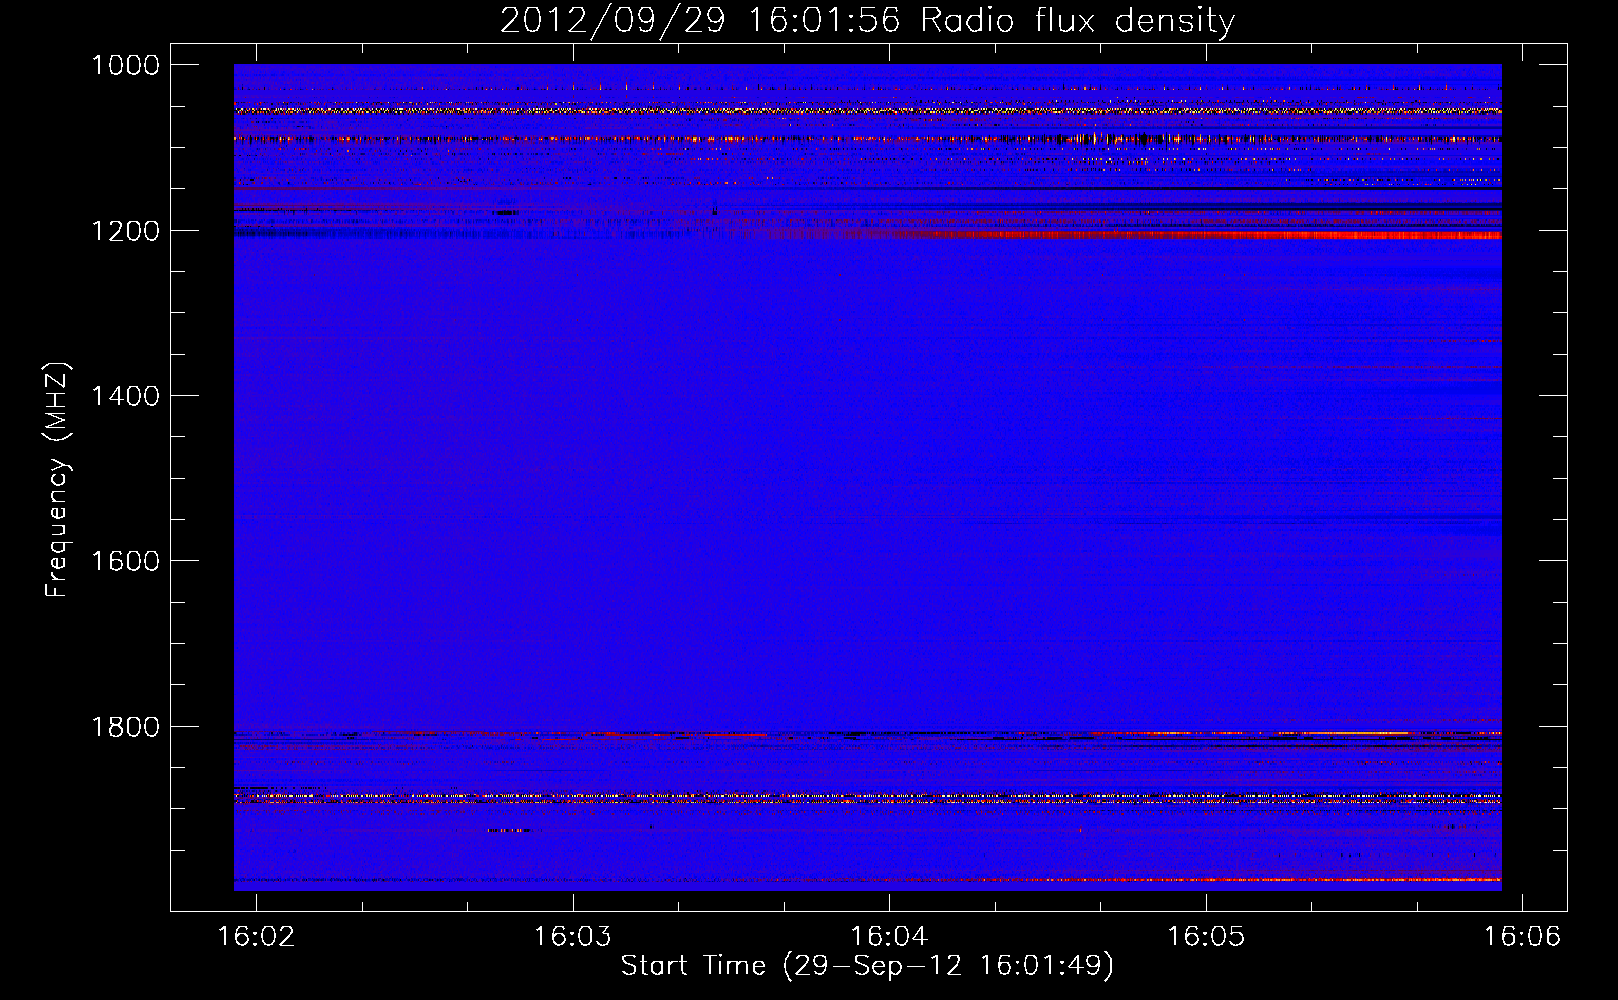The width and height of the screenshot is (1618, 1000).
Task: Select the 1000 frequency tick label
Action: point(125,65)
